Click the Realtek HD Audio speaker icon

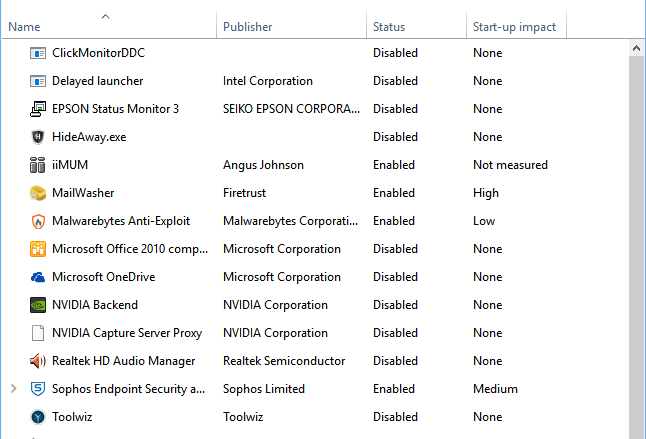pos(38,361)
